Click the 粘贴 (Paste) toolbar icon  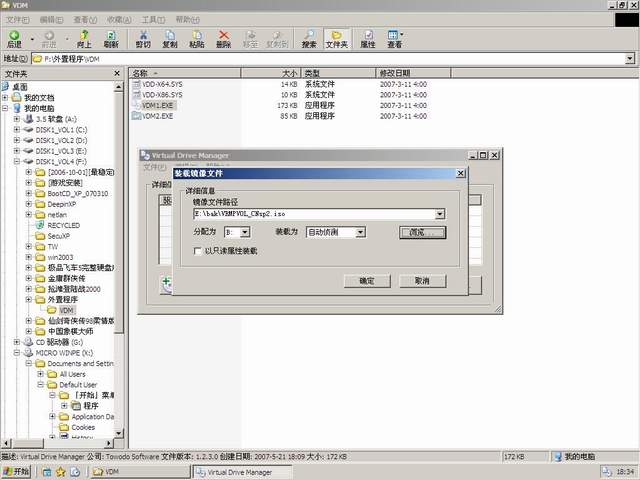point(197,39)
